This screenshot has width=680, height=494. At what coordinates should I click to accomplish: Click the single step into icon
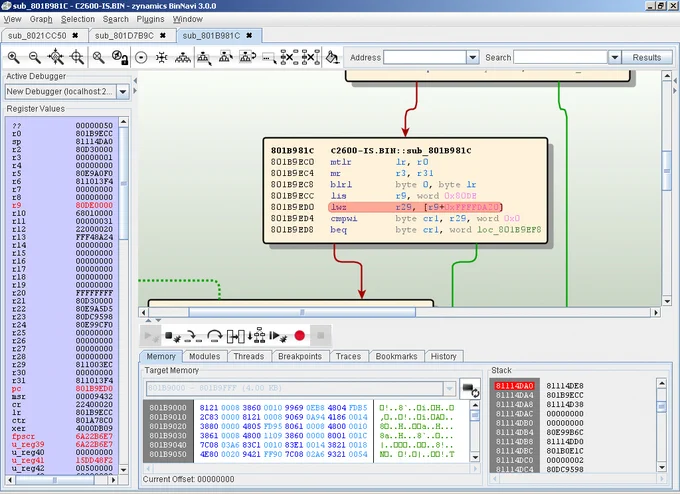[193, 336]
